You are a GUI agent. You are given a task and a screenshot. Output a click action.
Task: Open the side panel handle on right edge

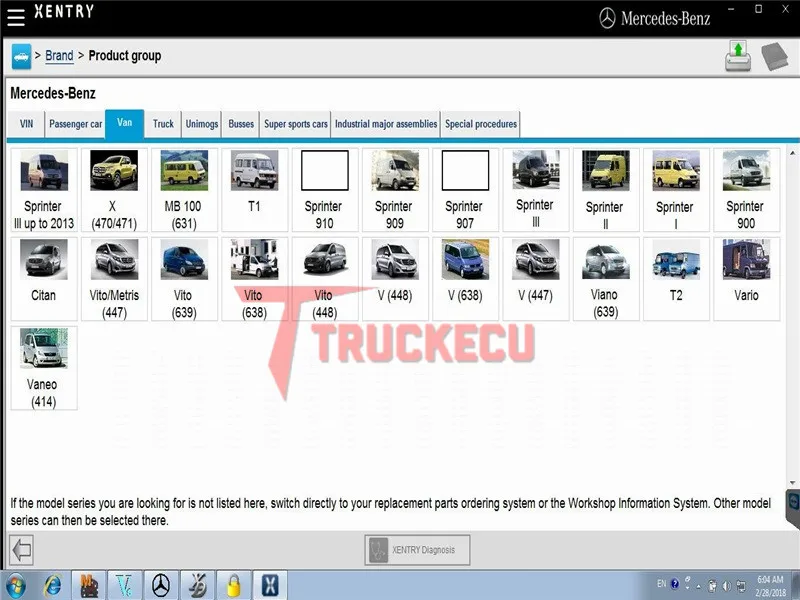[793, 508]
